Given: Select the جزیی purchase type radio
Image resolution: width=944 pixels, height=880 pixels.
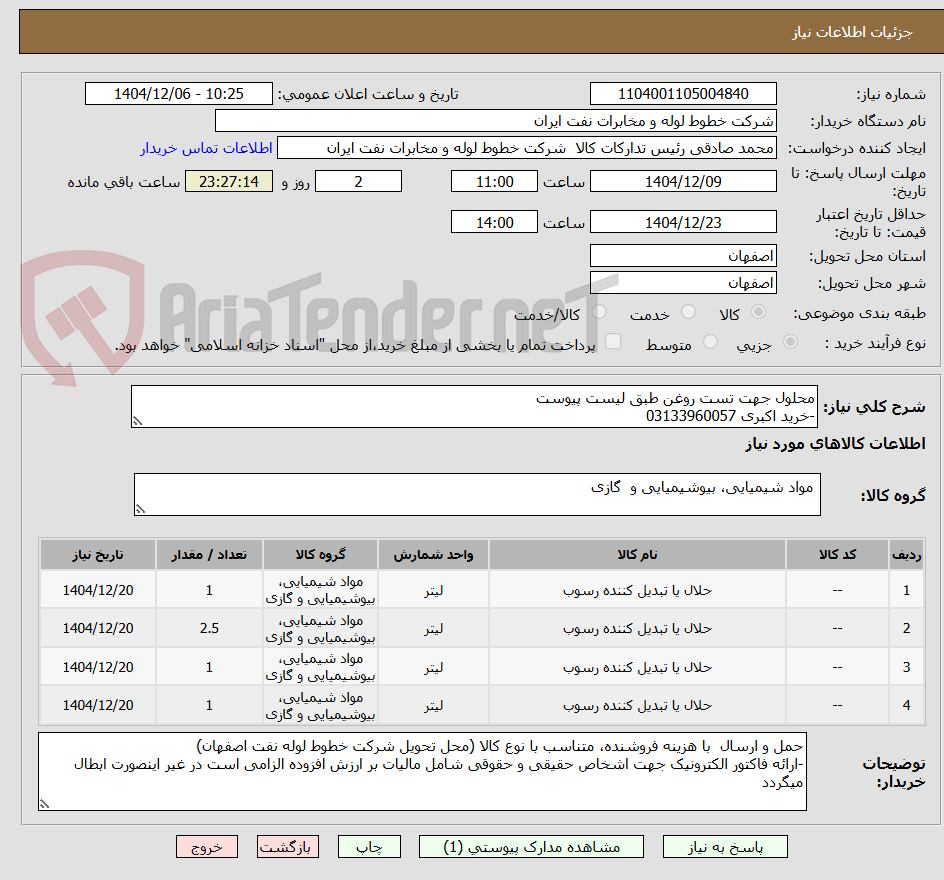Looking at the screenshot, I should (x=790, y=342).
